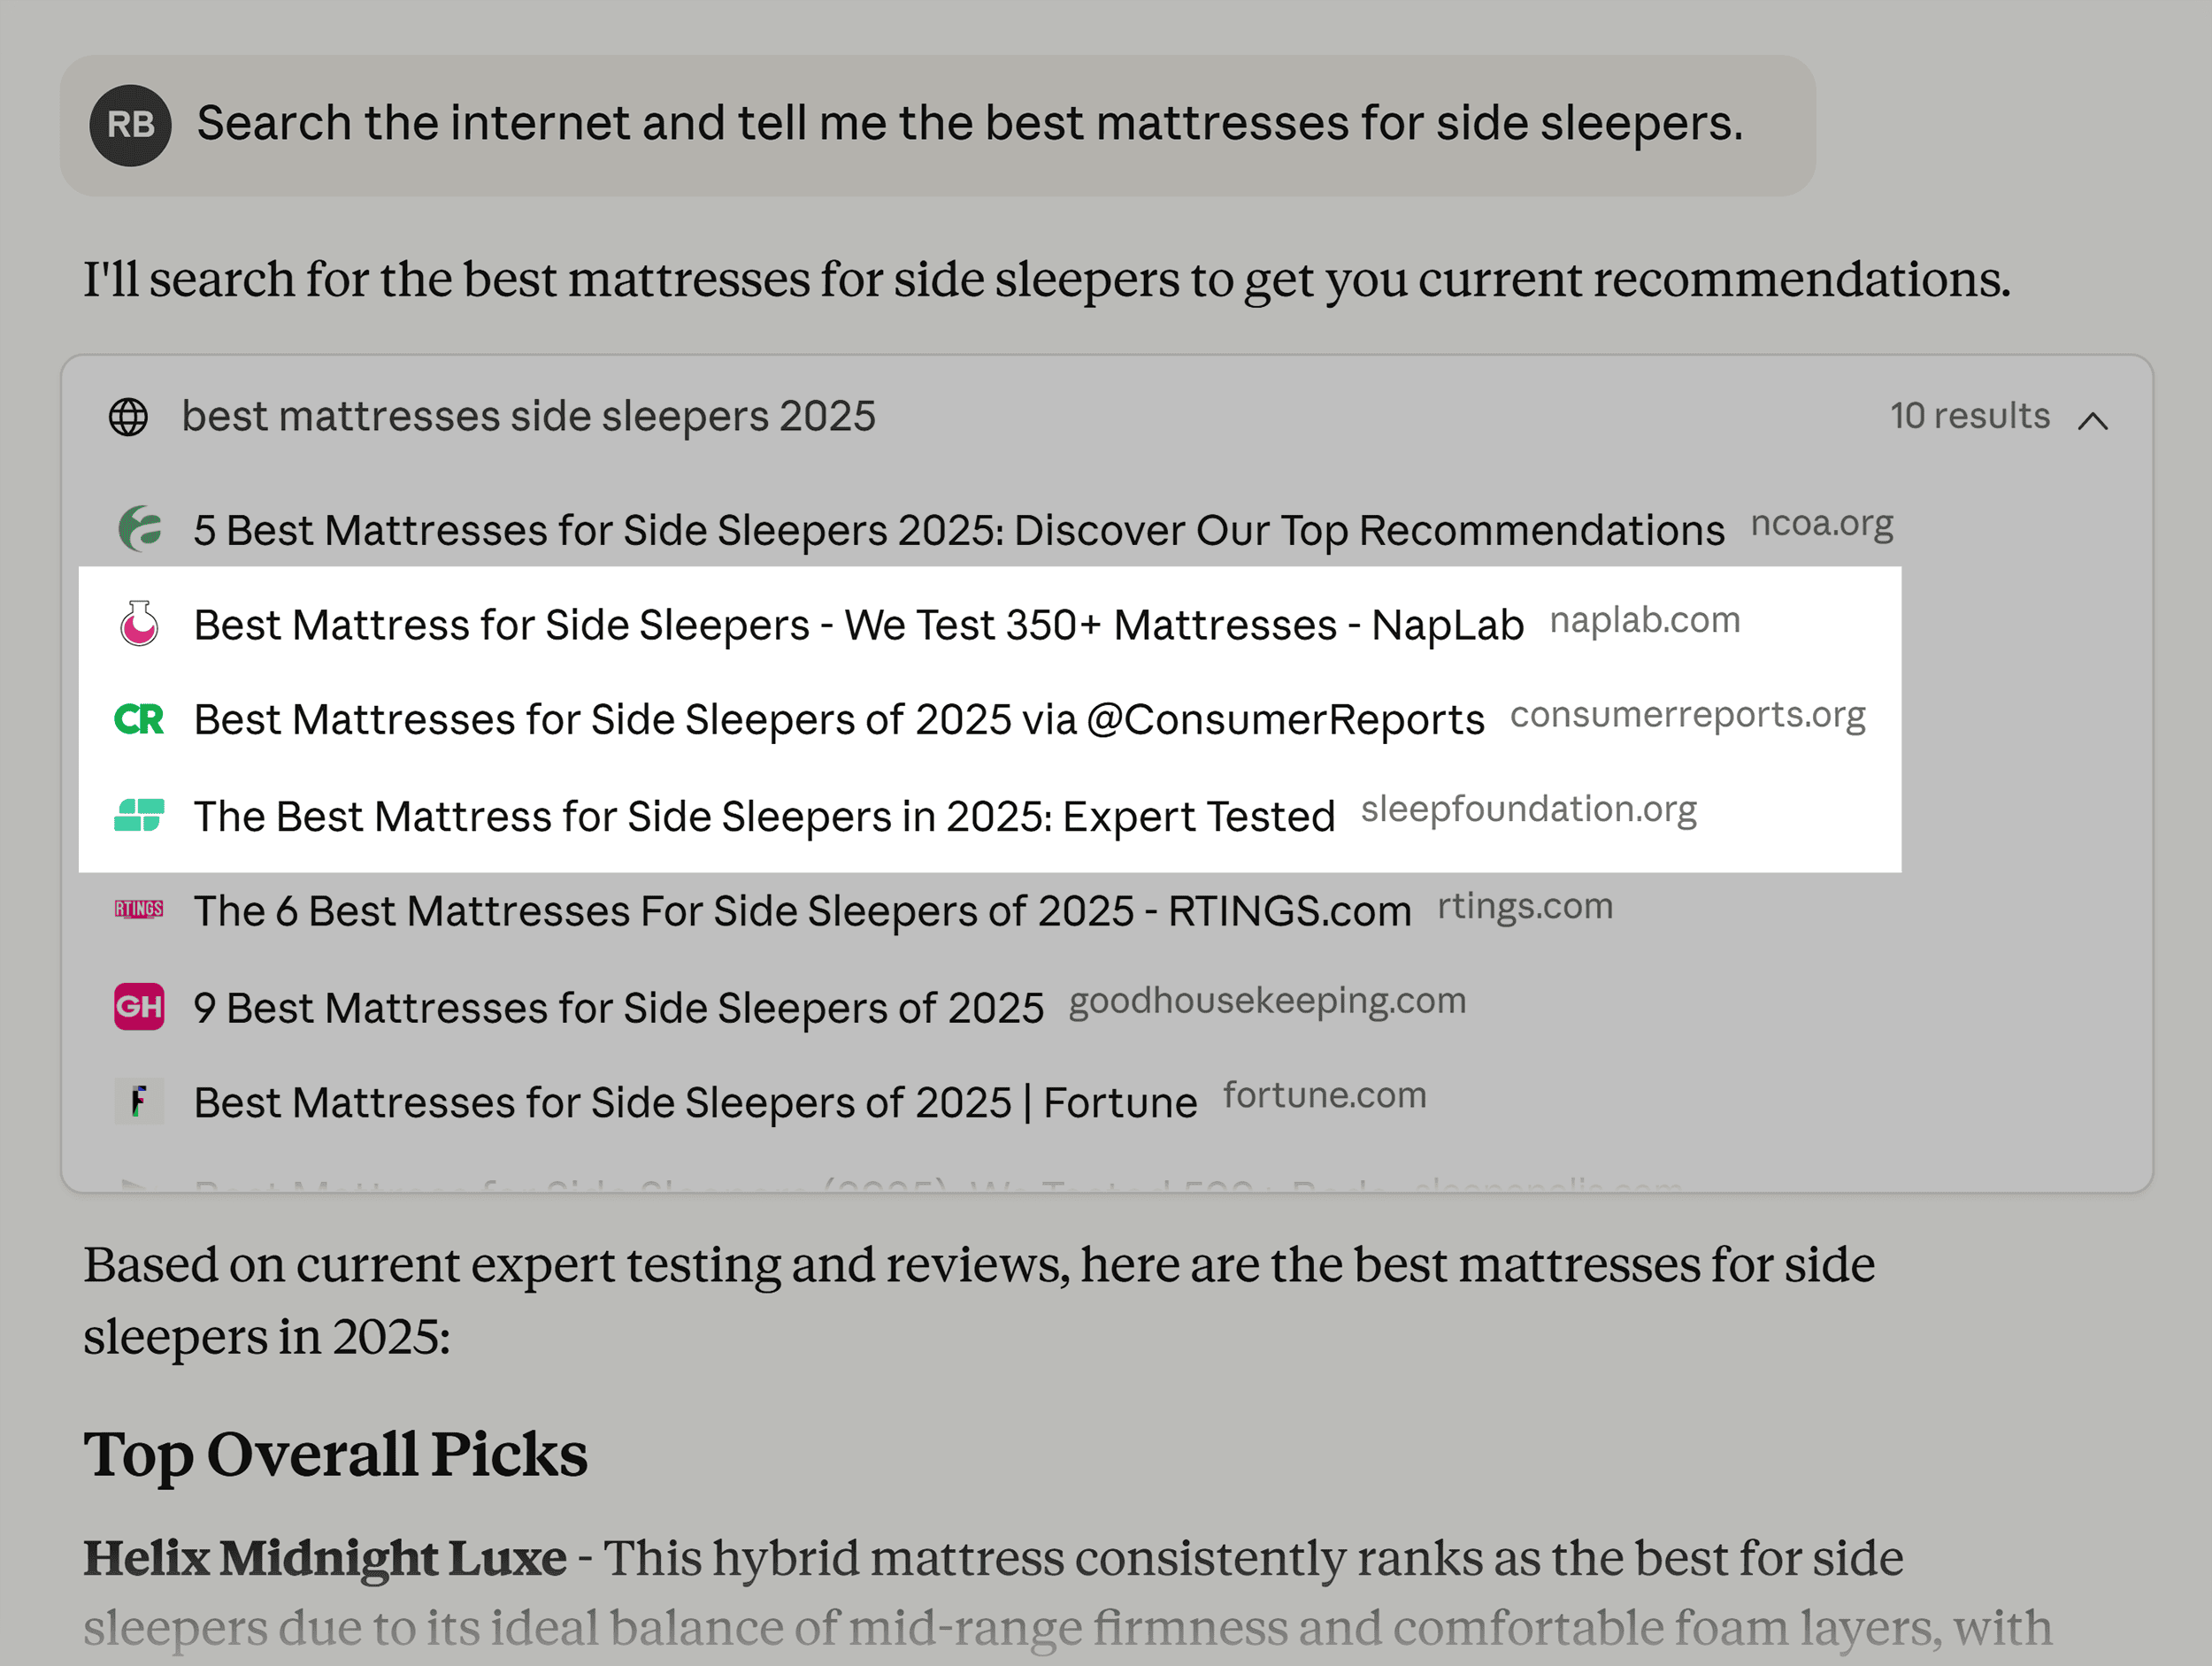Collapse search results with the chevron

click(2092, 420)
